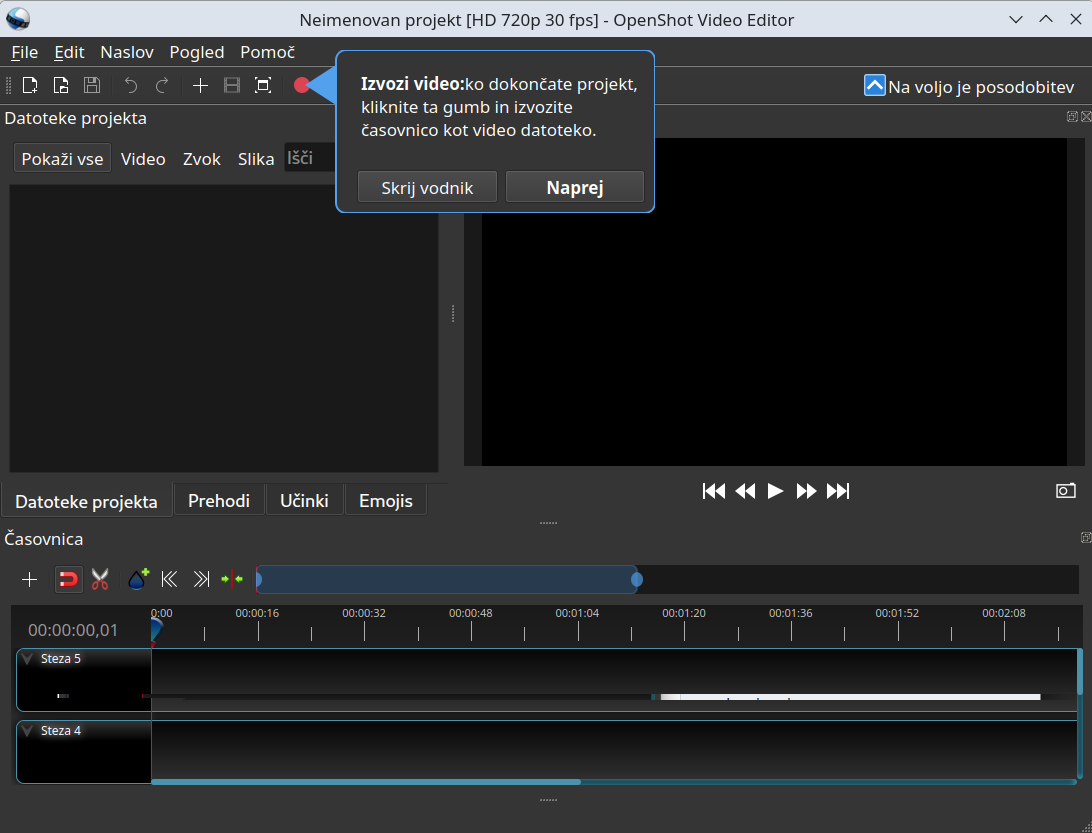This screenshot has height=833, width=1092.
Task: Switch to the Prehodi tab
Action: pyautogui.click(x=219, y=501)
